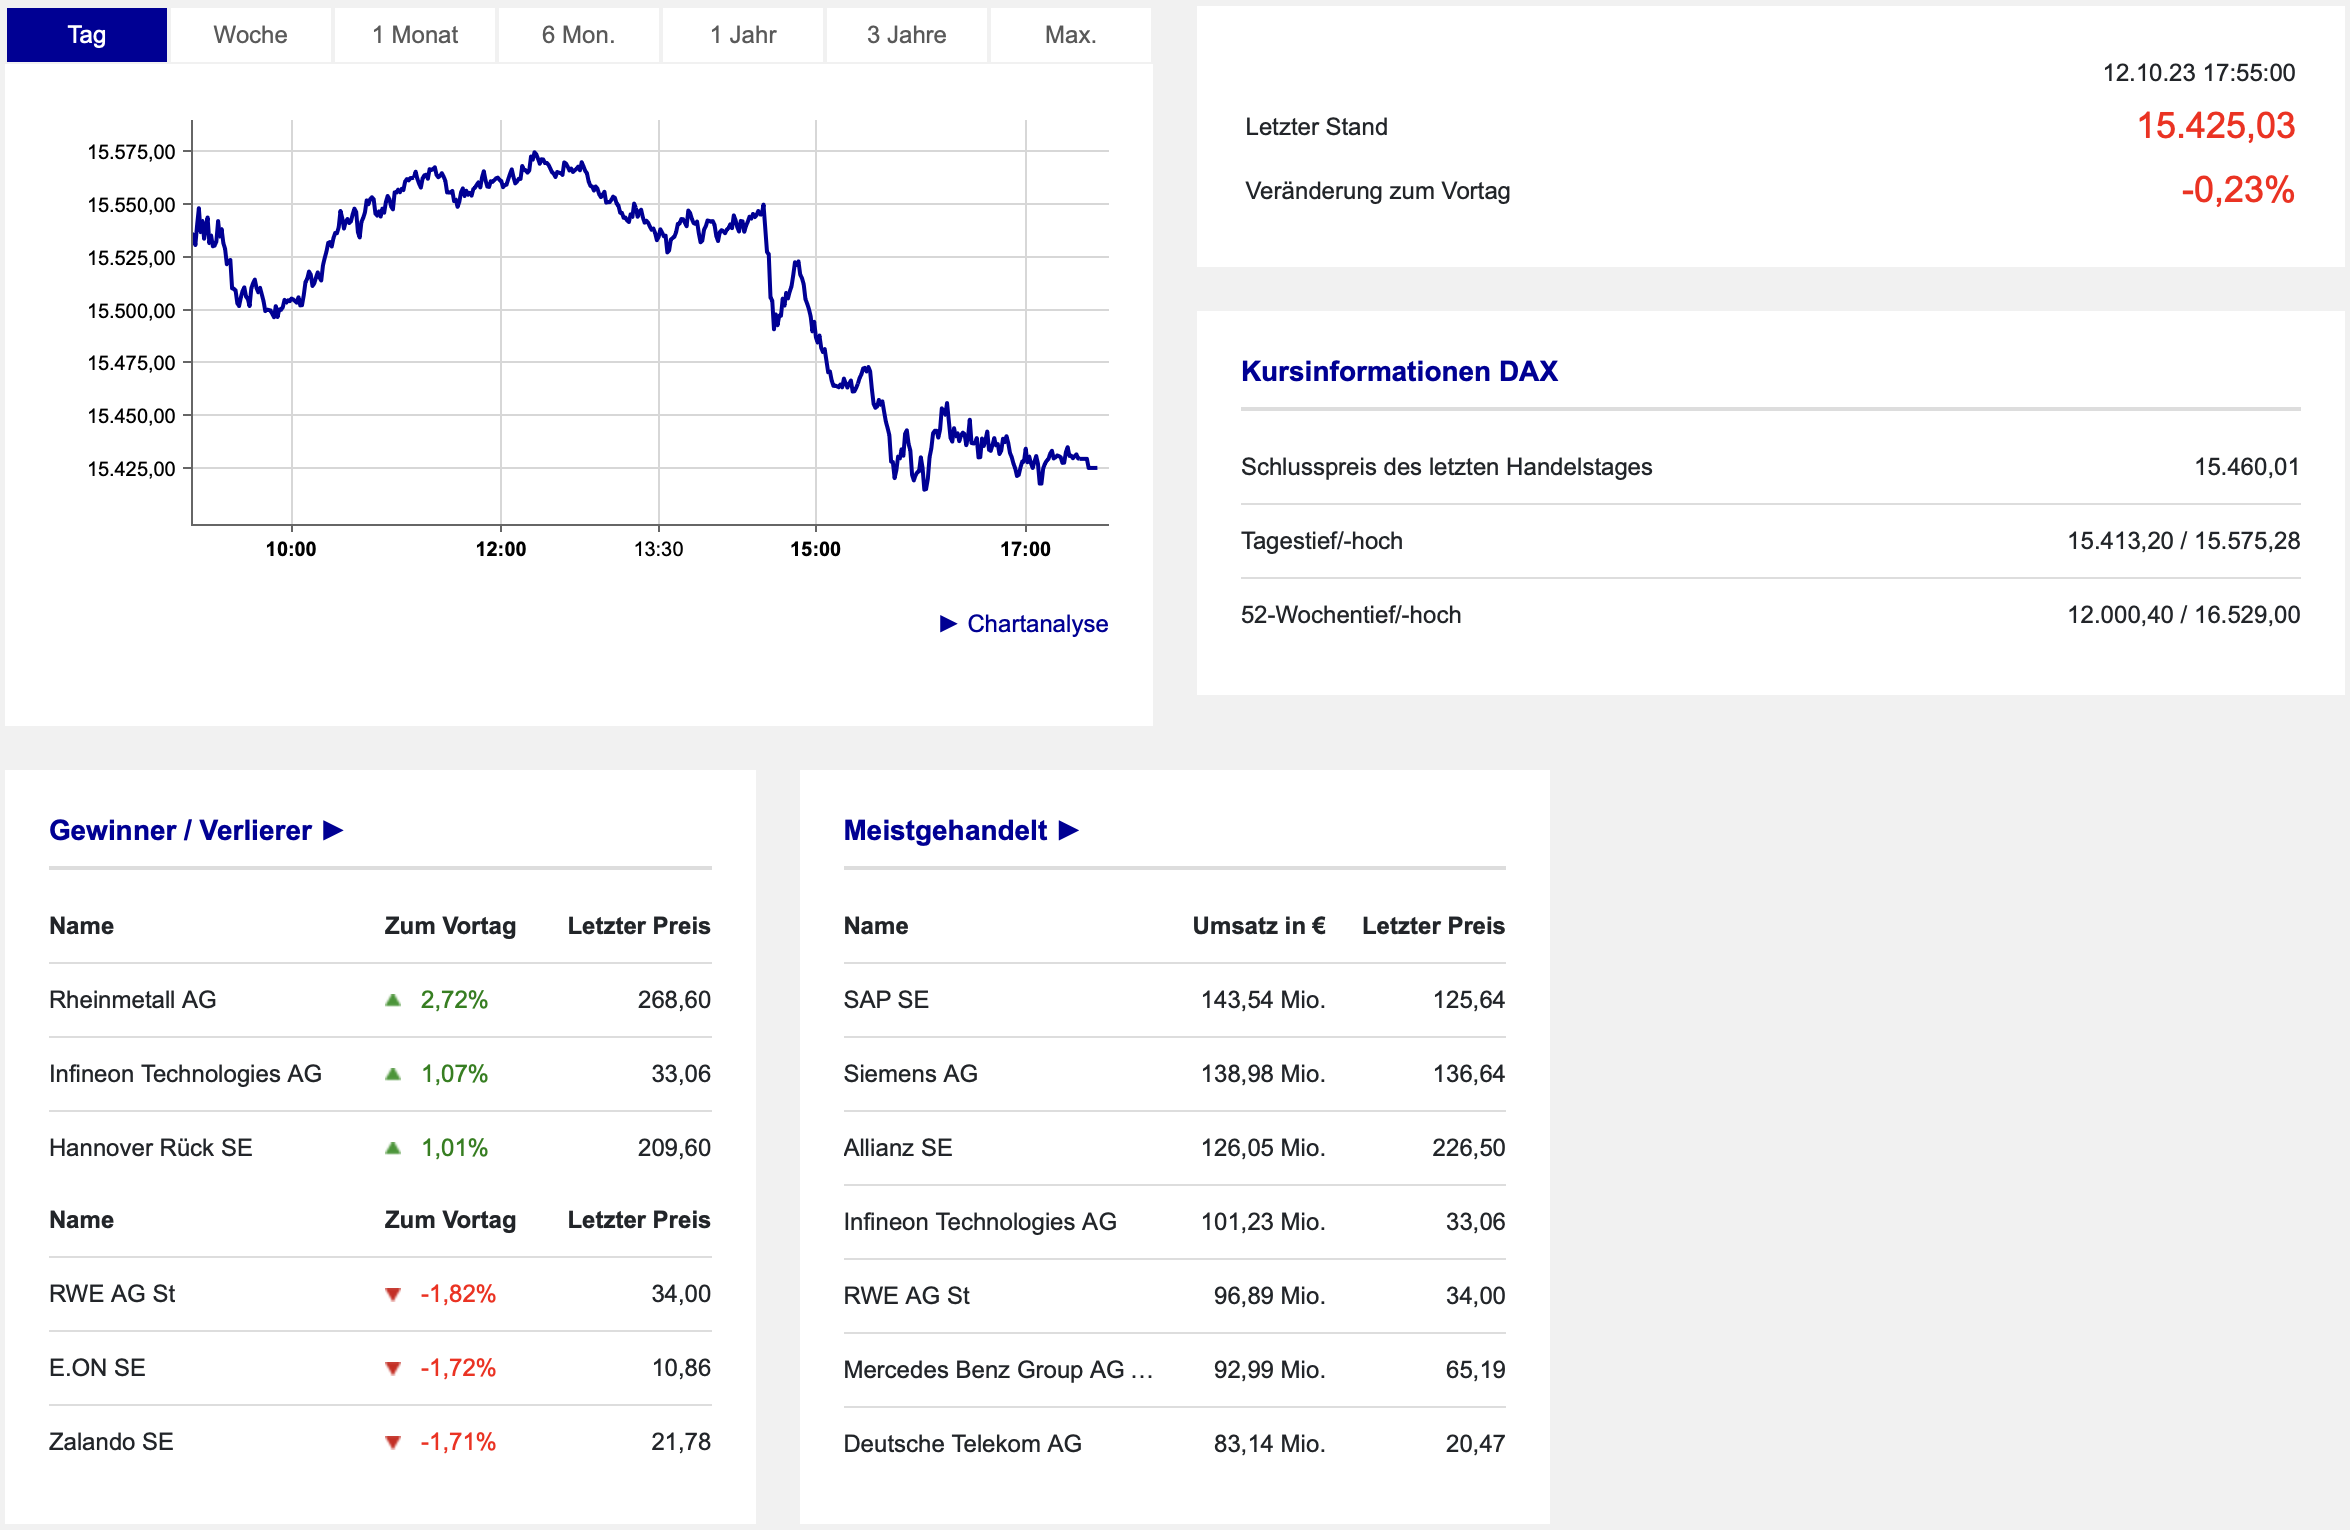Screen dimensions: 2350x1530
Task: Click green up arrow beside Infineon Technologies
Action: pyautogui.click(x=393, y=1074)
